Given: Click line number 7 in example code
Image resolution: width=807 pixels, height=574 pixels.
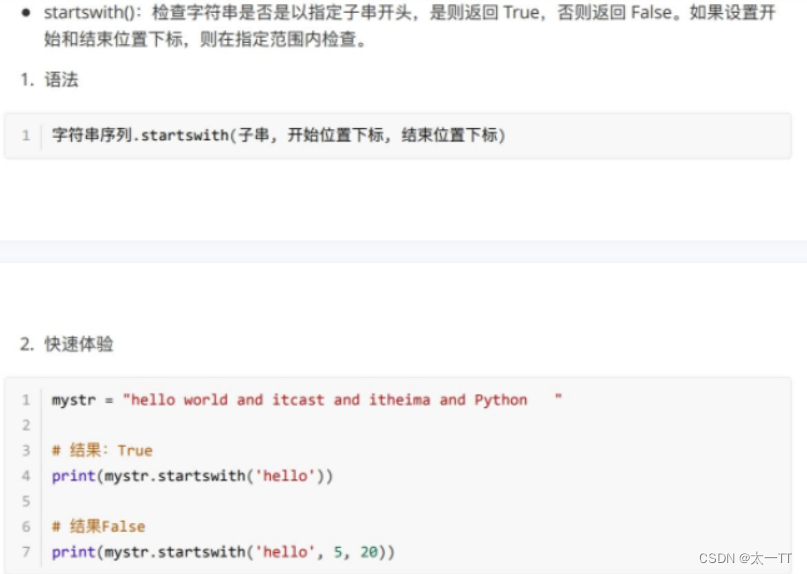Looking at the screenshot, I should (26, 552).
